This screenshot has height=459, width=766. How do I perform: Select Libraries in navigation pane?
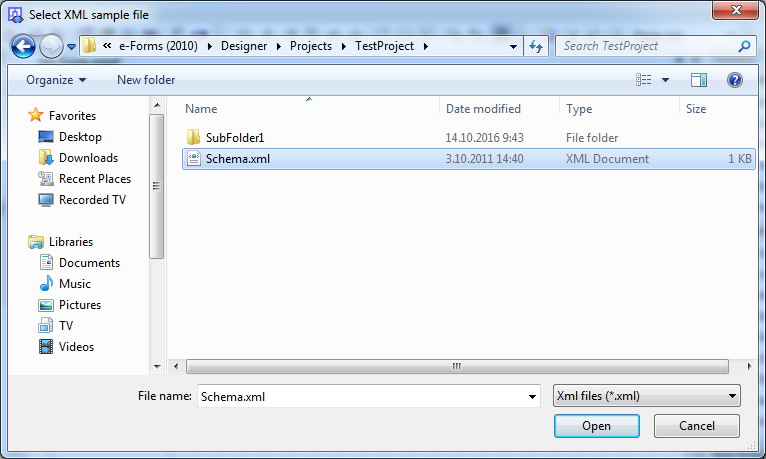(71, 242)
